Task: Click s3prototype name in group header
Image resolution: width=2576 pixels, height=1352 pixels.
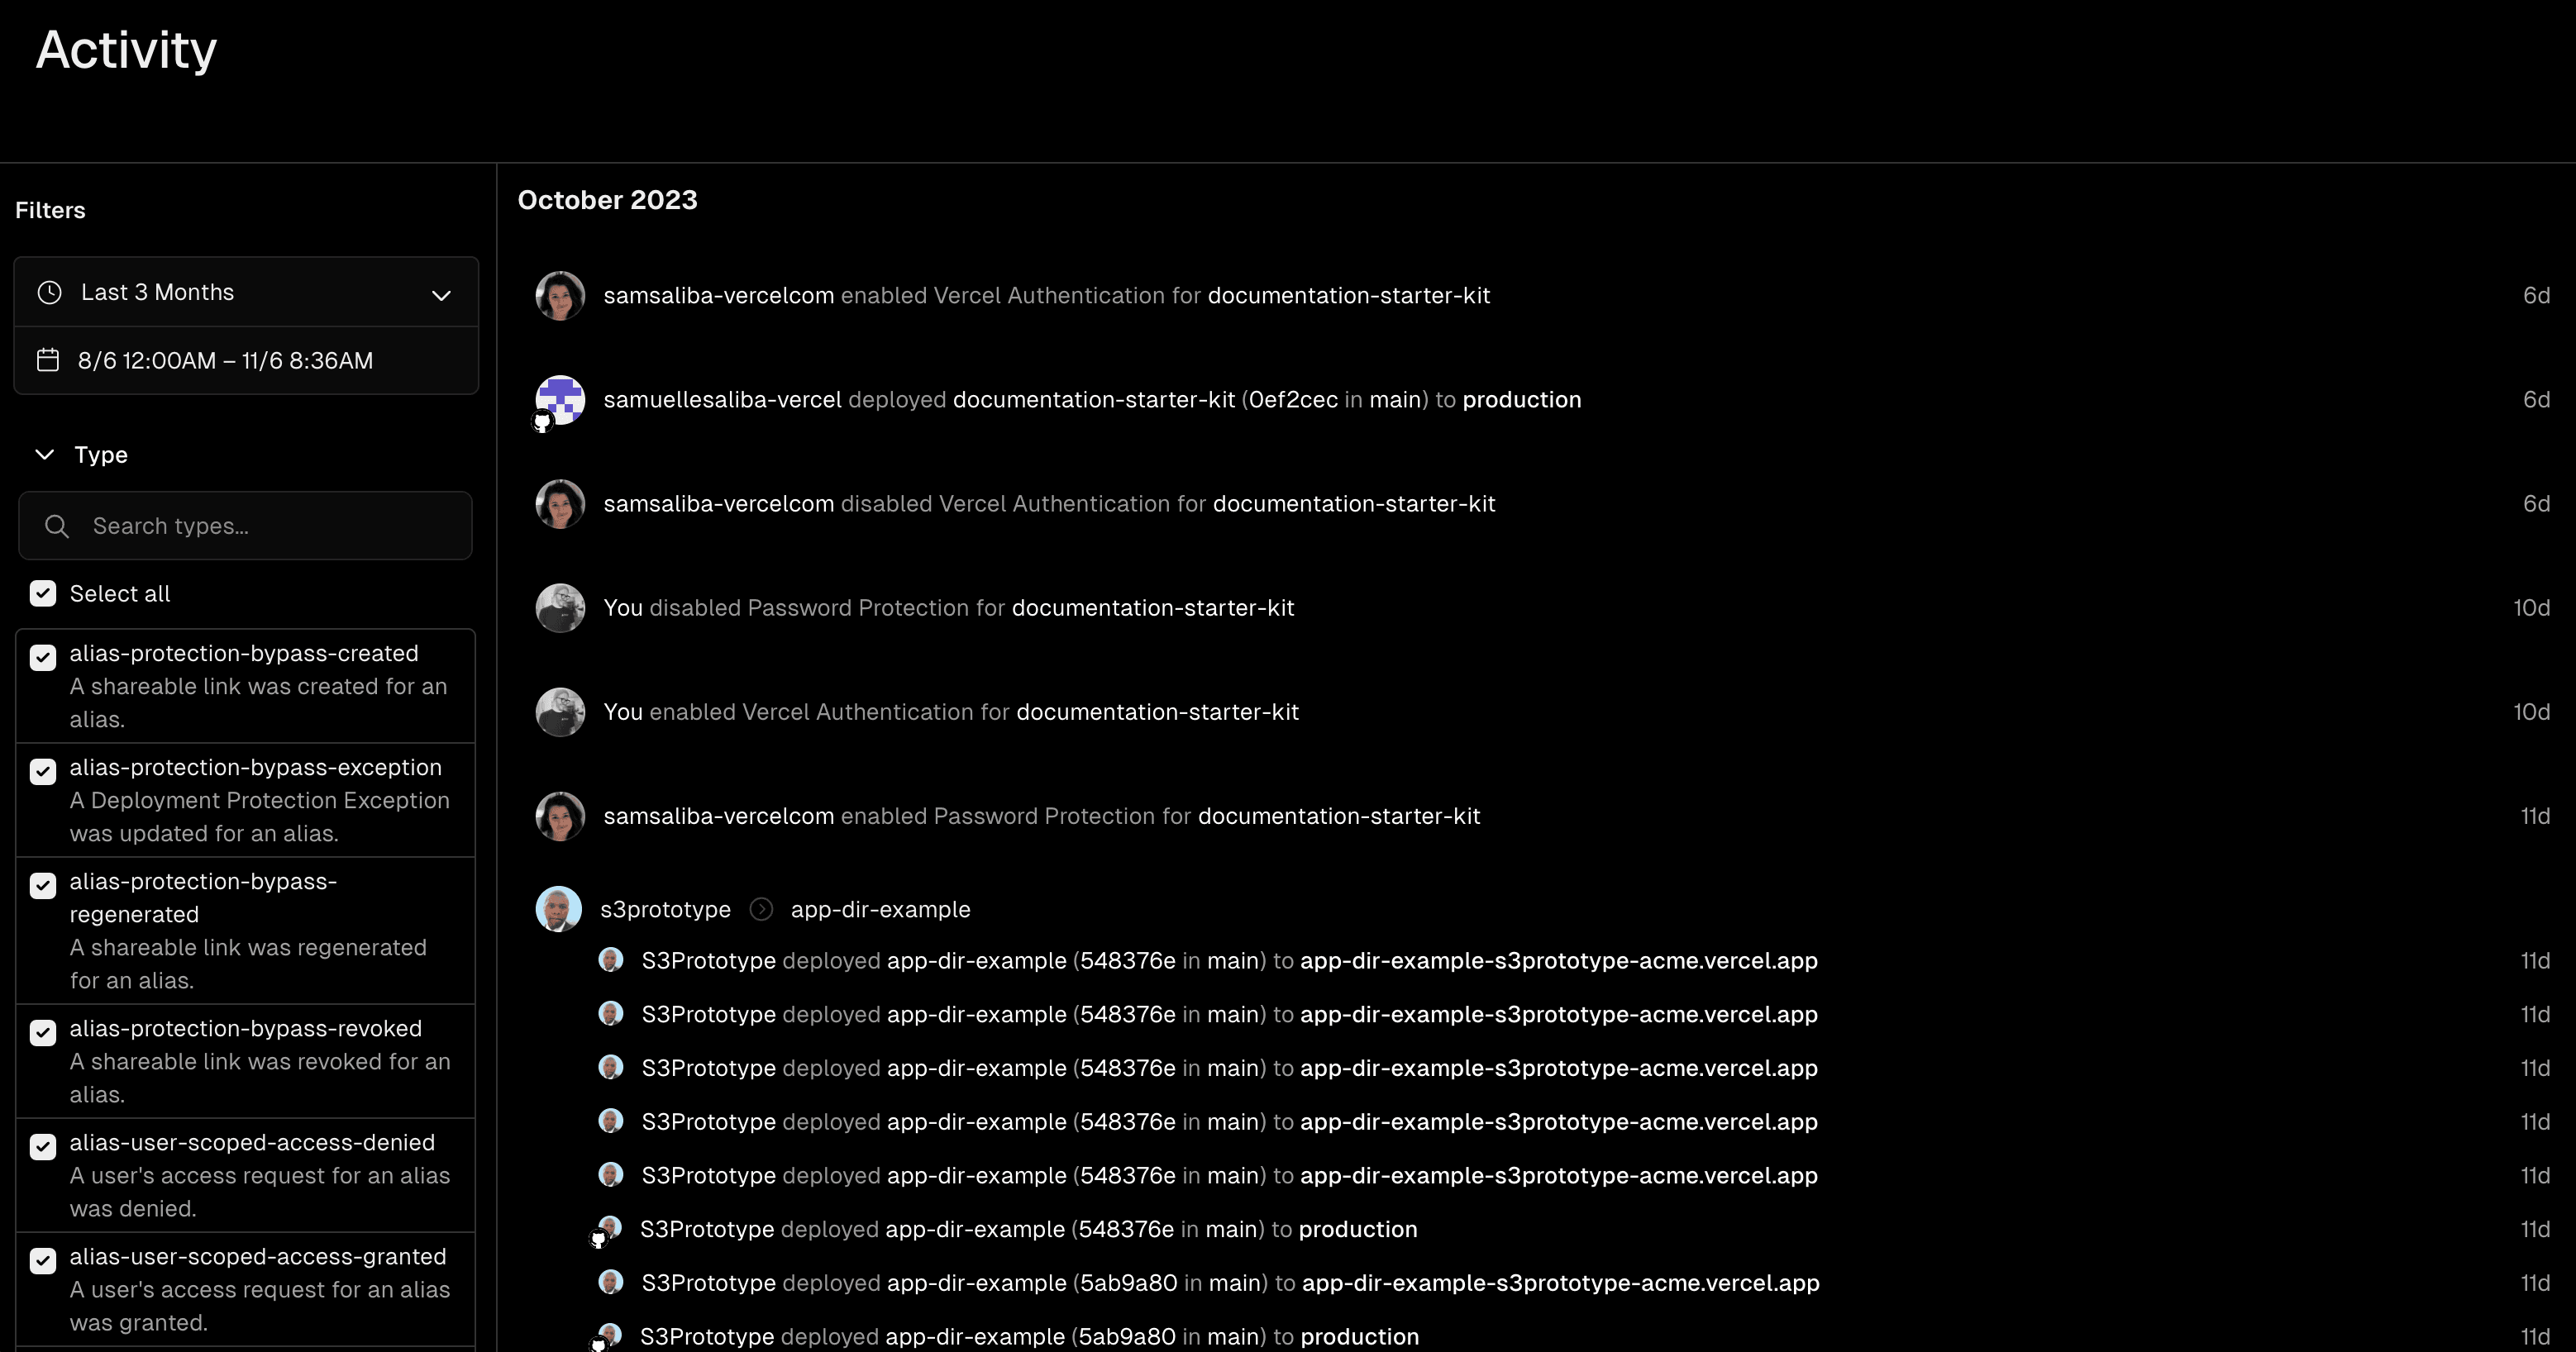Action: (665, 909)
